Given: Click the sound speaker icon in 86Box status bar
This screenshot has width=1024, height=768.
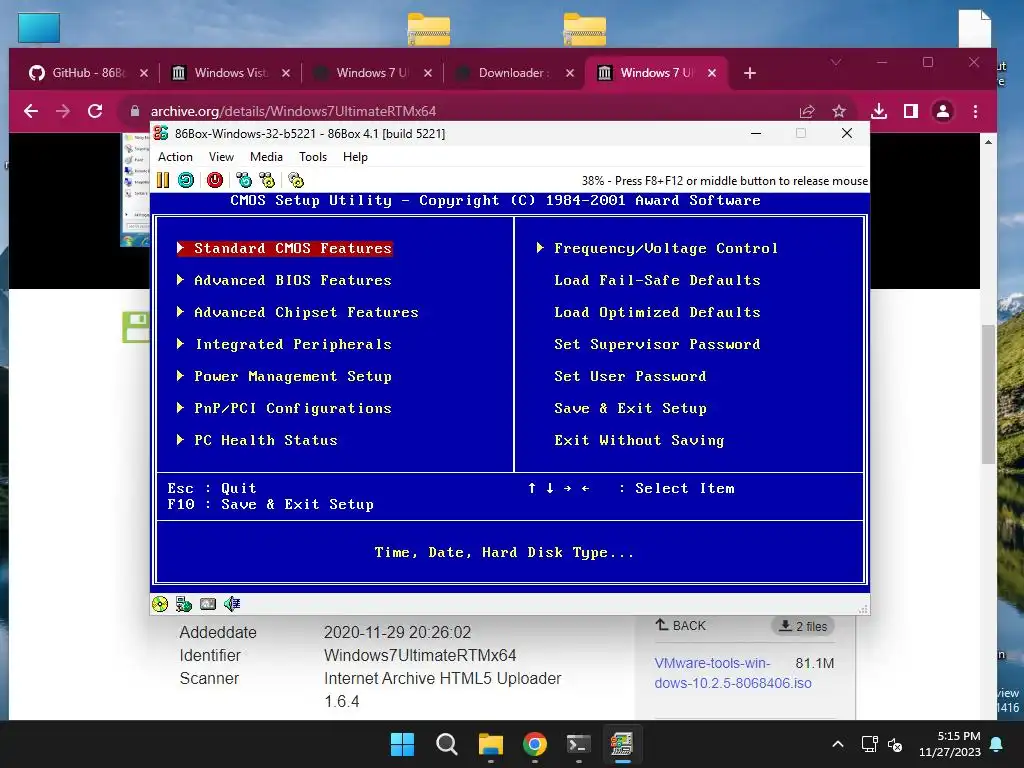Looking at the screenshot, I should pyautogui.click(x=232, y=604).
